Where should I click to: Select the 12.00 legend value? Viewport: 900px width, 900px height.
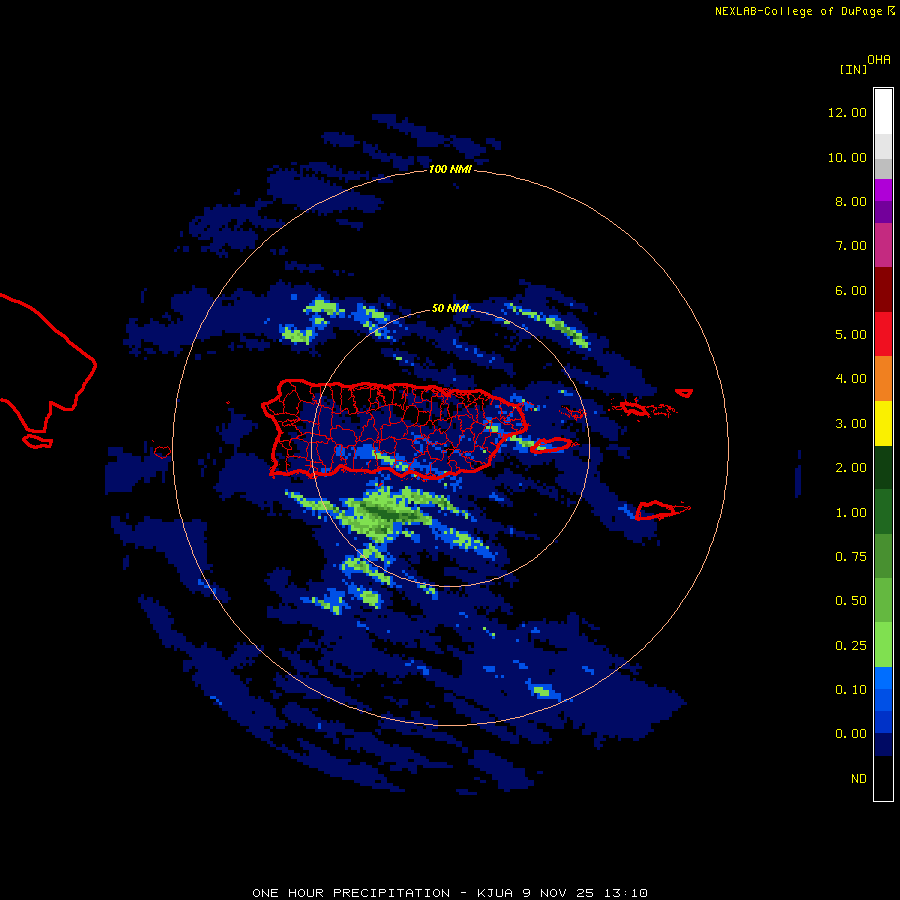[847, 112]
